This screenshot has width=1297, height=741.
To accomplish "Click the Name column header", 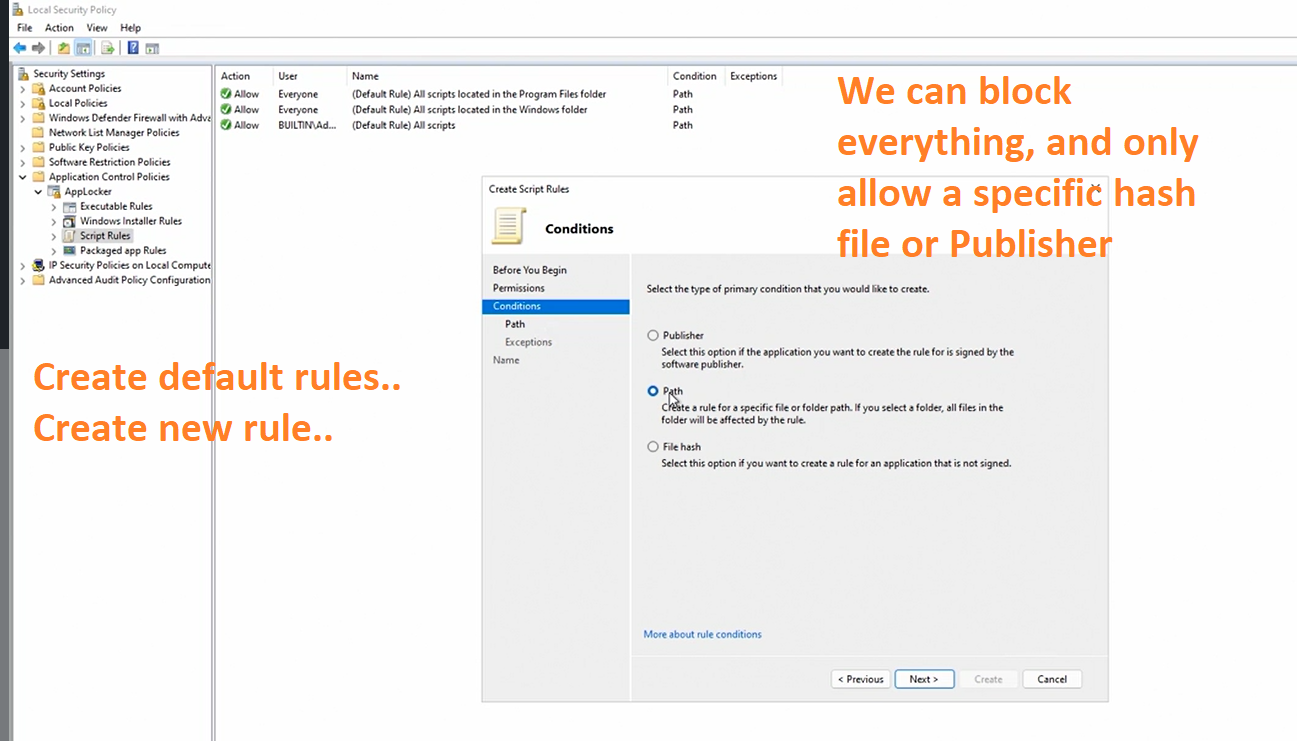I will (x=365, y=76).
